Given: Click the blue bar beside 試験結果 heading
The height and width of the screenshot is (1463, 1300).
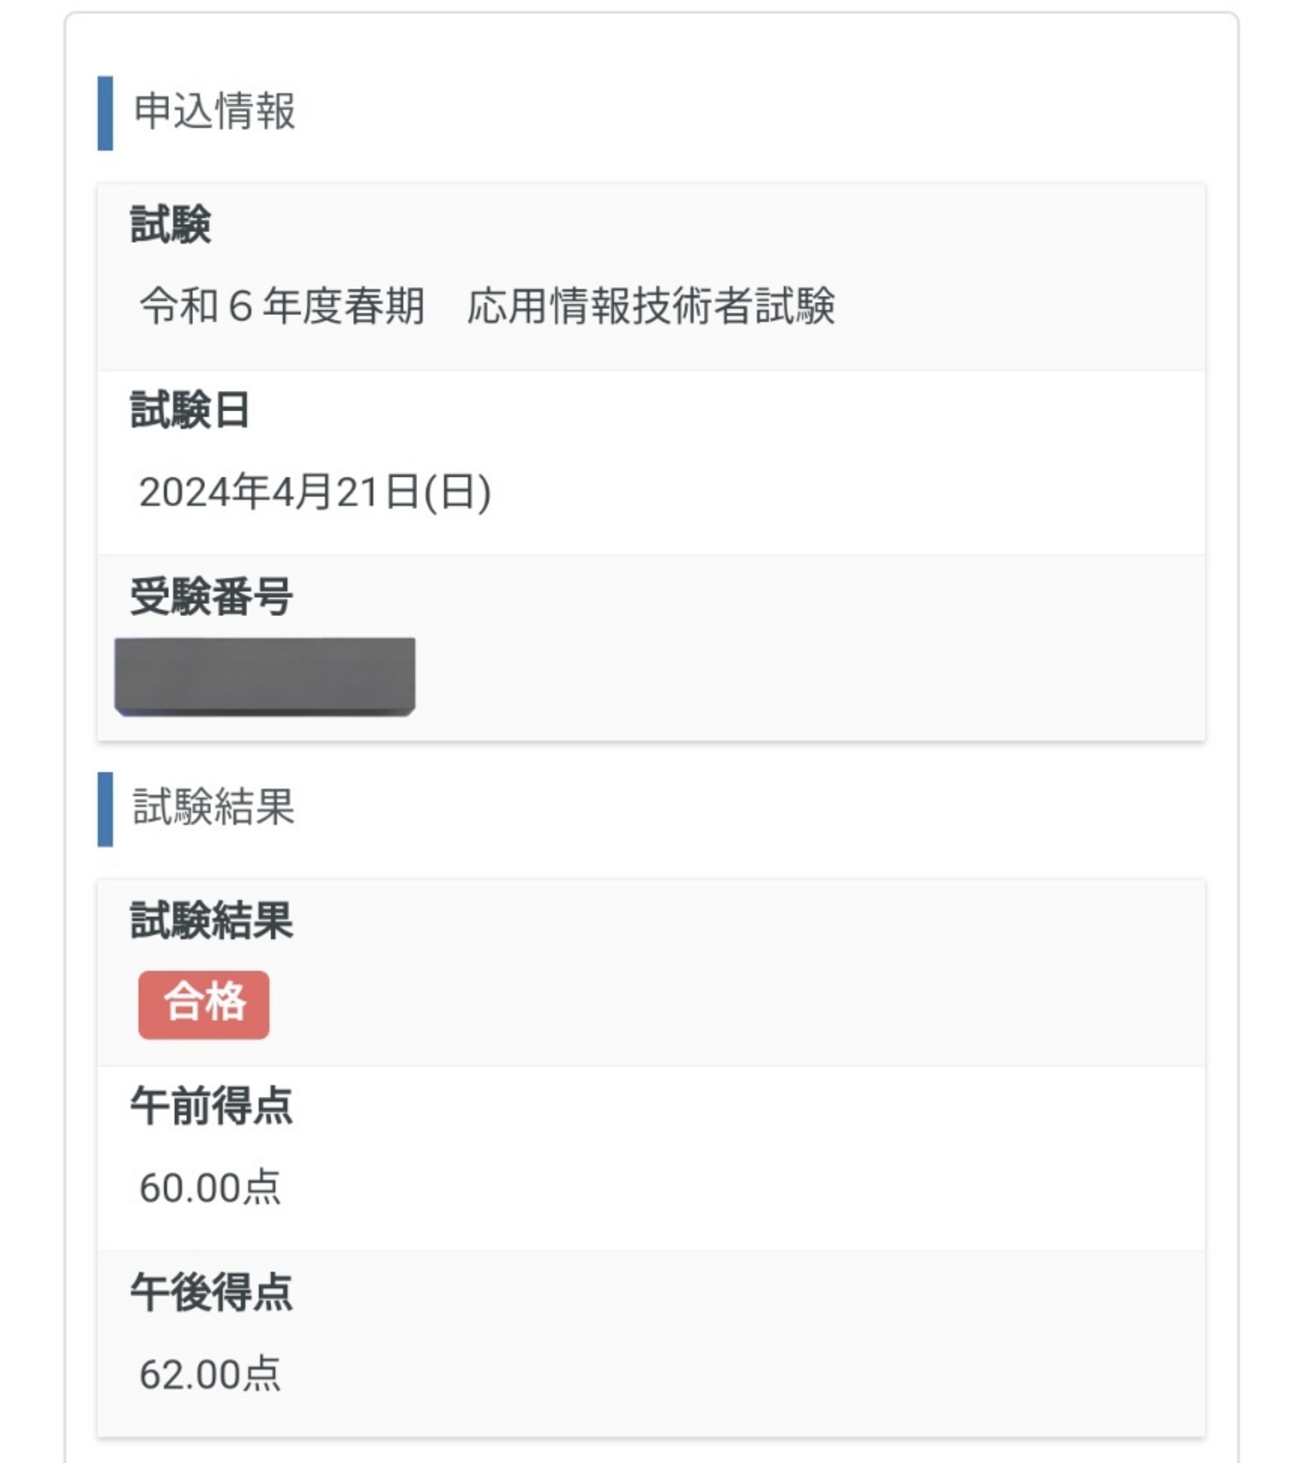Looking at the screenshot, I should [105, 808].
